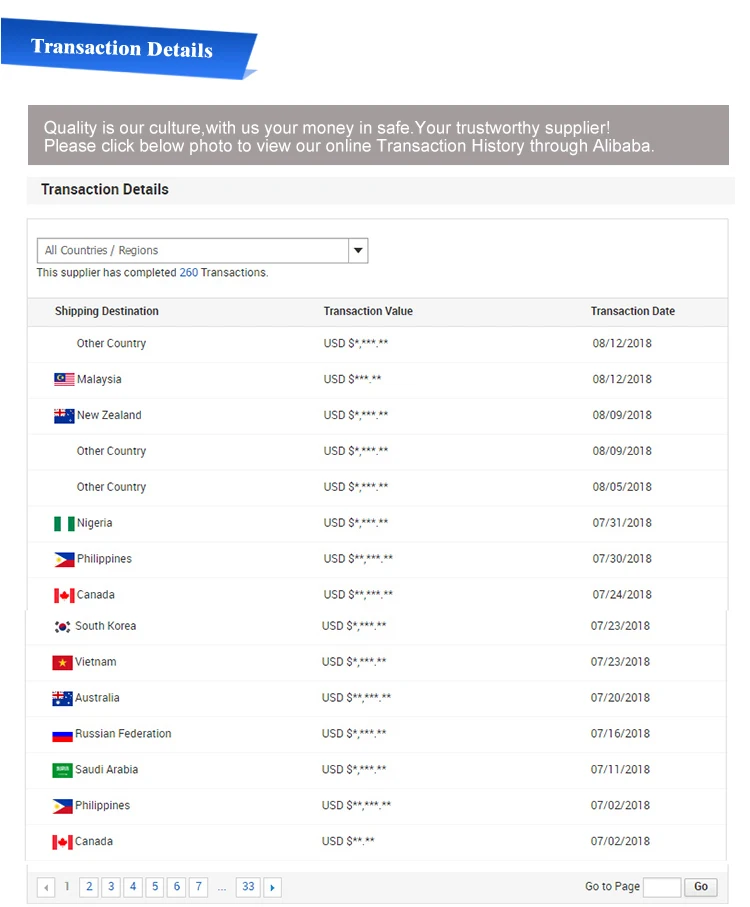This screenshot has height=907, width=750.
Task: Click the Transaction Details banner header
Action: coord(122,49)
